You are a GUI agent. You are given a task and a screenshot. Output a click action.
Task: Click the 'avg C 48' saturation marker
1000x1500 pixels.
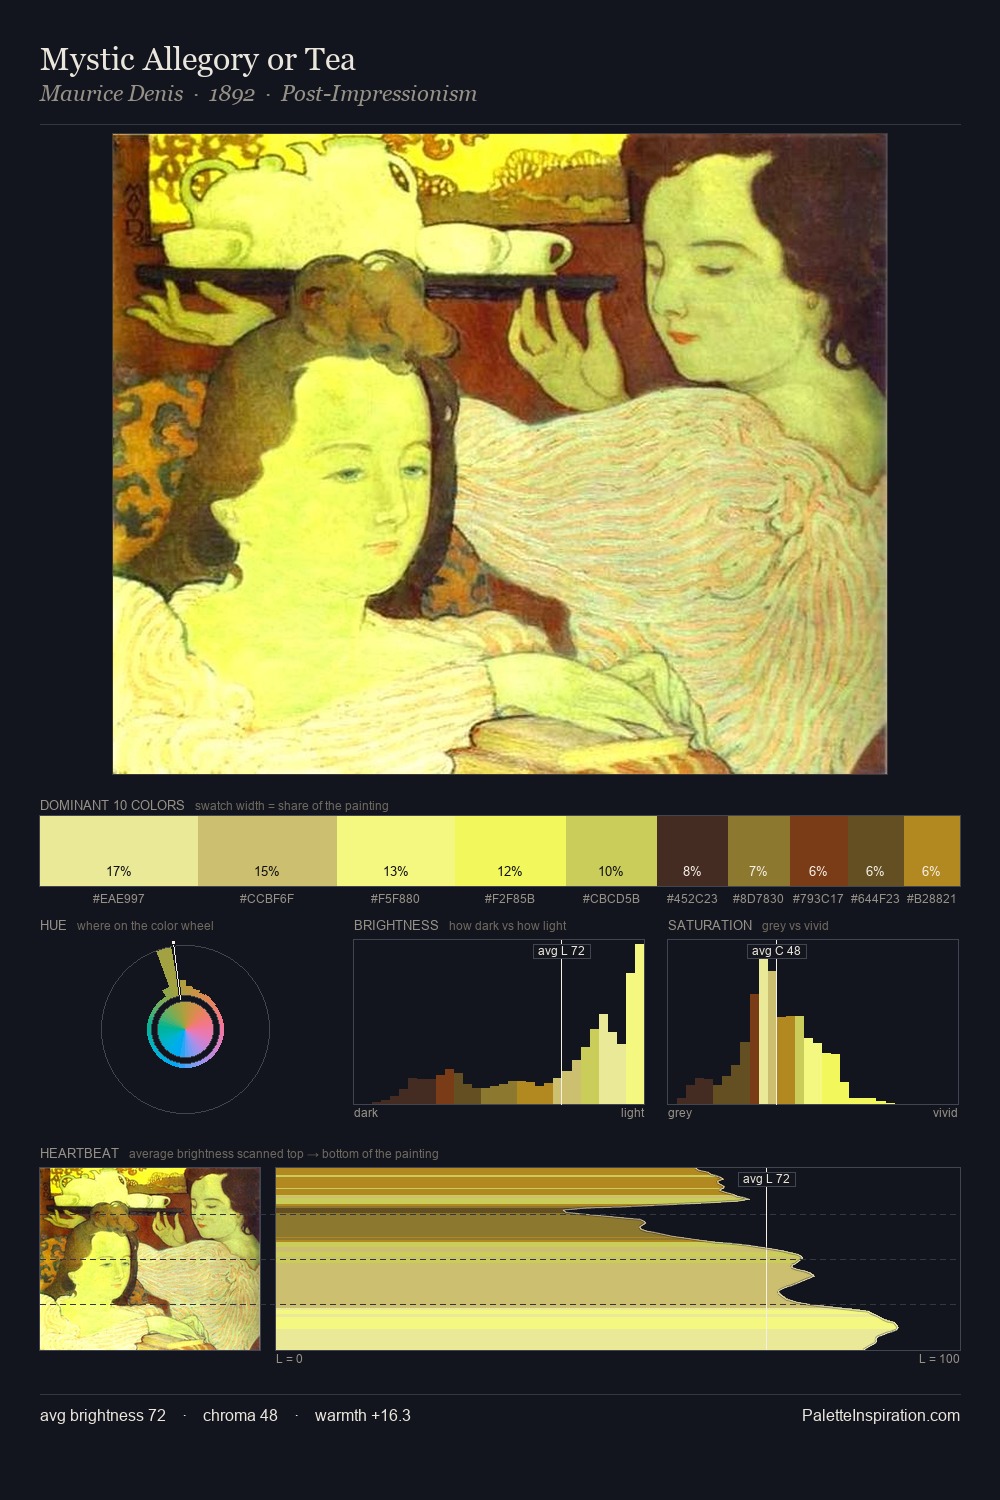[776, 951]
